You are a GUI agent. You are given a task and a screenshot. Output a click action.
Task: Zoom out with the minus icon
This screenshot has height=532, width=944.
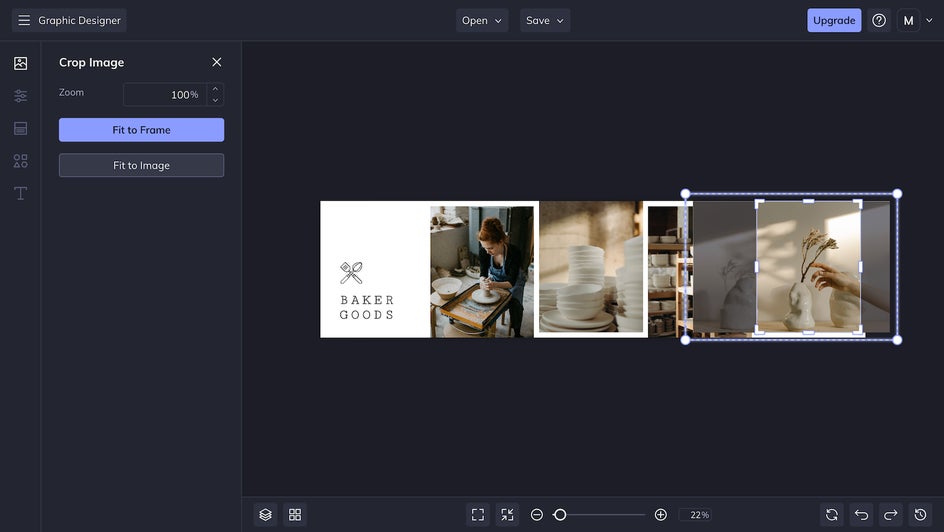pos(537,515)
